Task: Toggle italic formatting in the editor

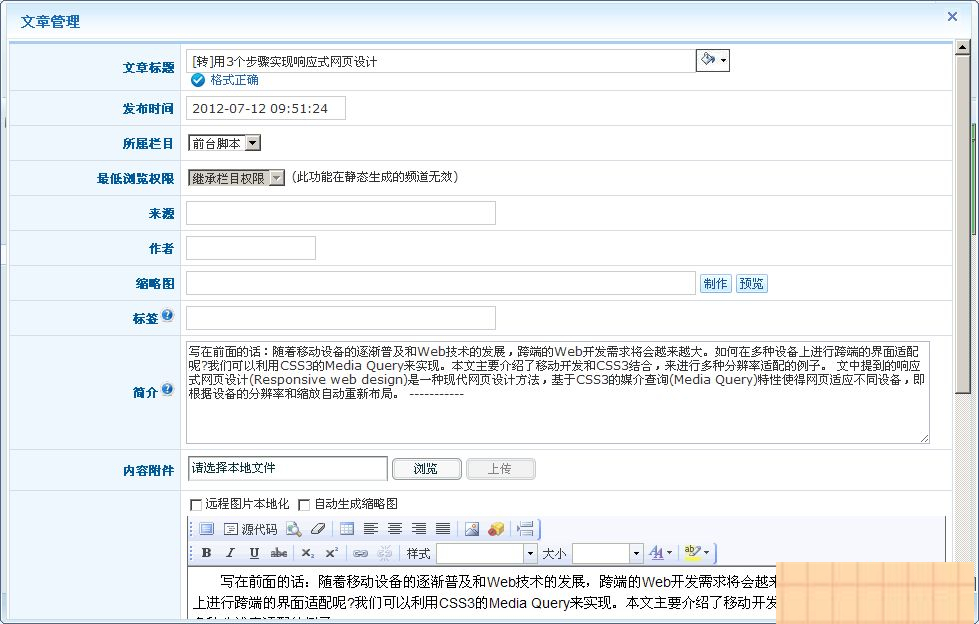Action: pos(231,552)
